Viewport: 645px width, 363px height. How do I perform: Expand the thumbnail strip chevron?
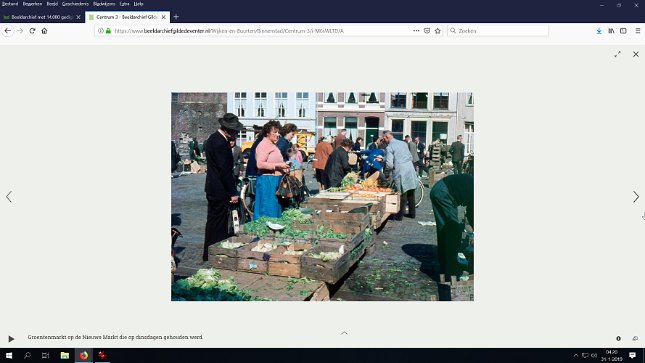[344, 333]
